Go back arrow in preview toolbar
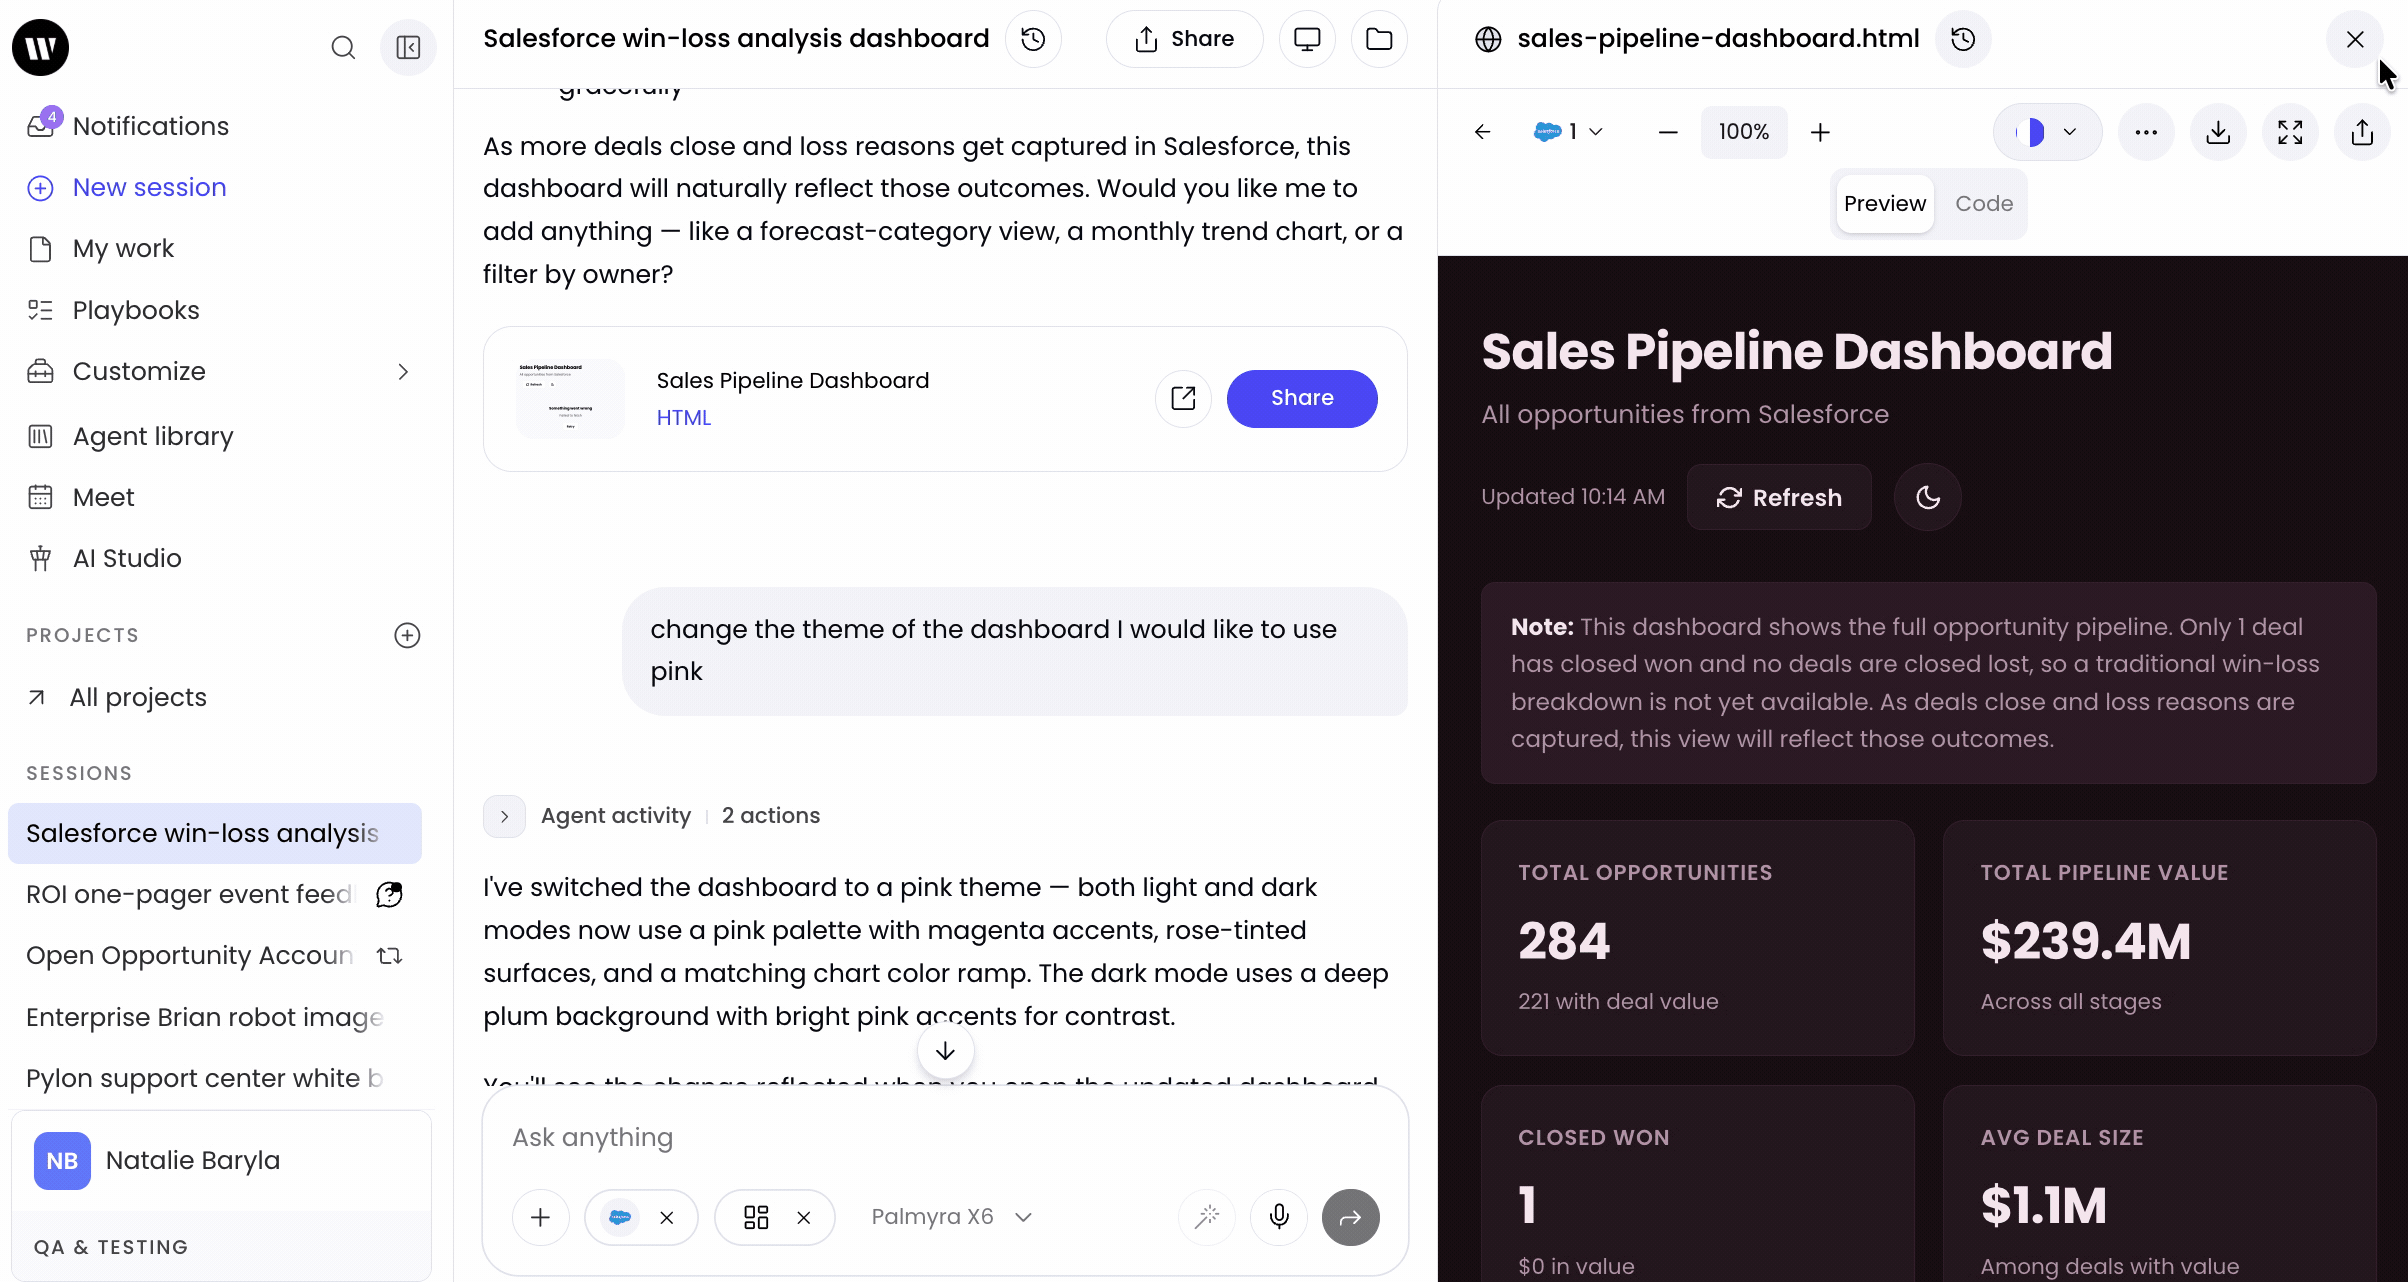This screenshot has width=2408, height=1282. coord(1483,132)
